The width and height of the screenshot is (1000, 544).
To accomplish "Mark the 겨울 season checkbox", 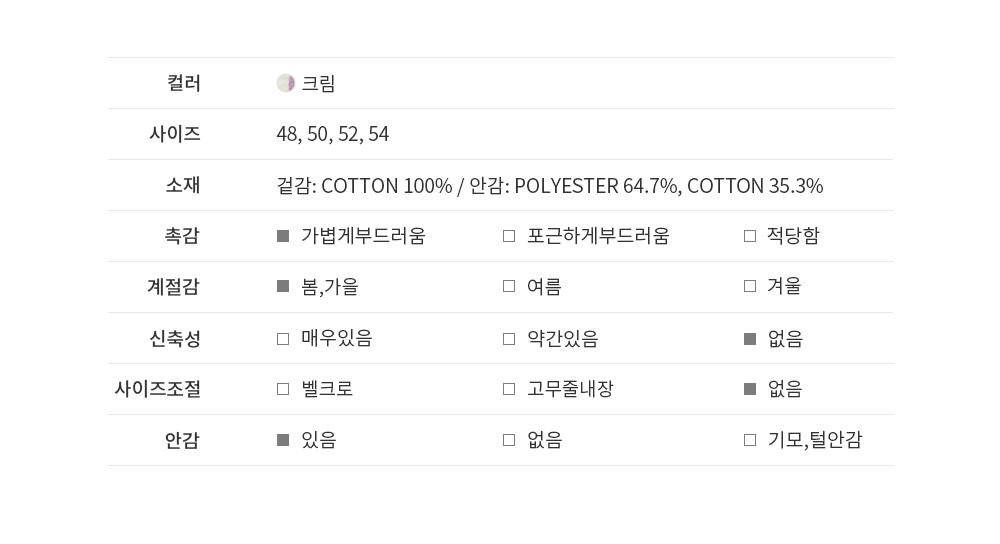I will [x=750, y=286].
